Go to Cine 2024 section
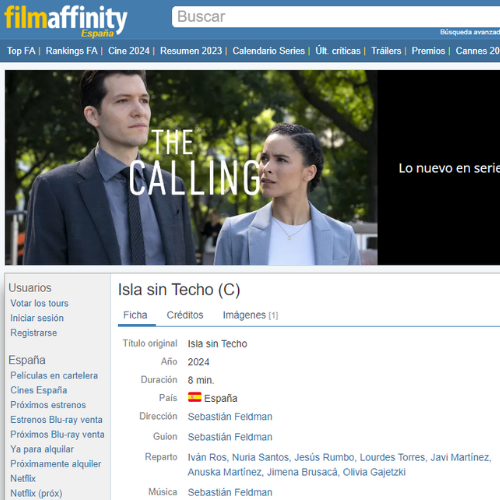The width and height of the screenshot is (500, 500). click(x=129, y=51)
